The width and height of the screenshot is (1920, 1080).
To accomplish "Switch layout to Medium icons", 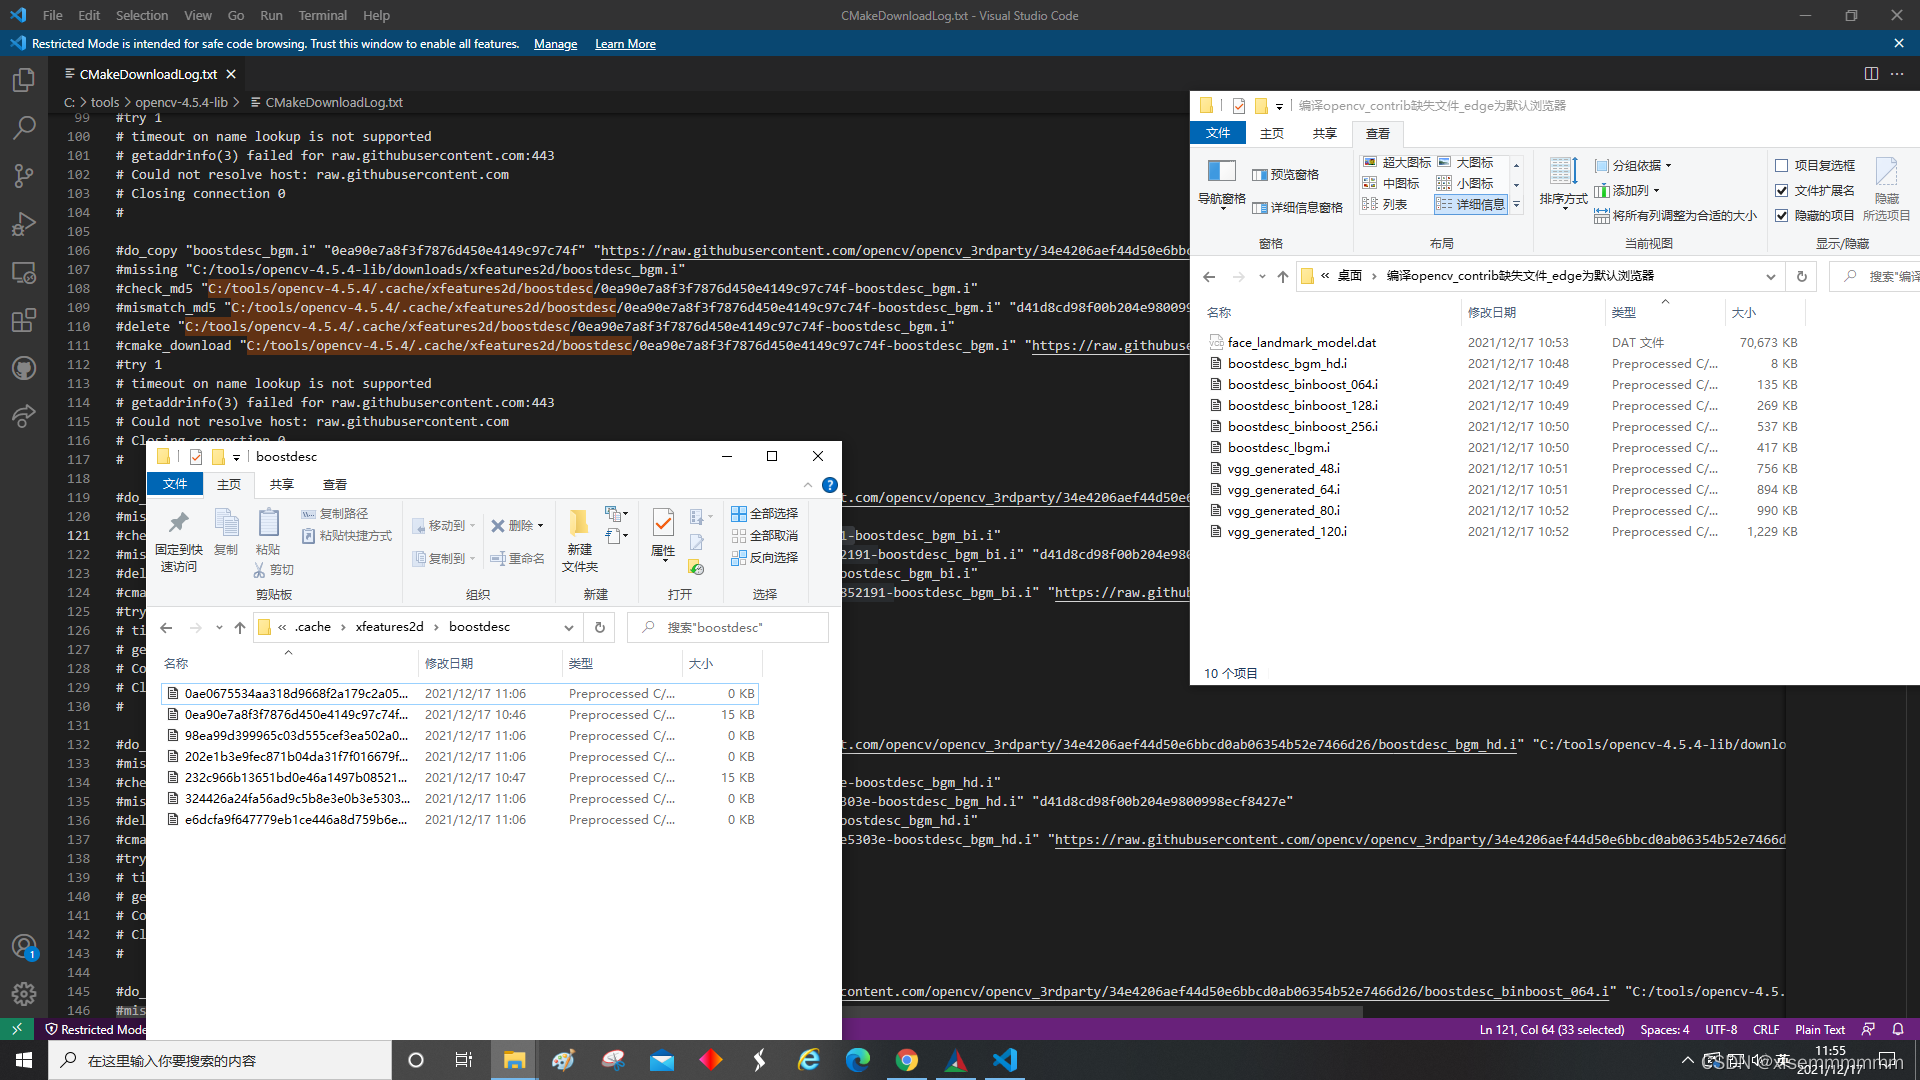I will (x=1391, y=183).
